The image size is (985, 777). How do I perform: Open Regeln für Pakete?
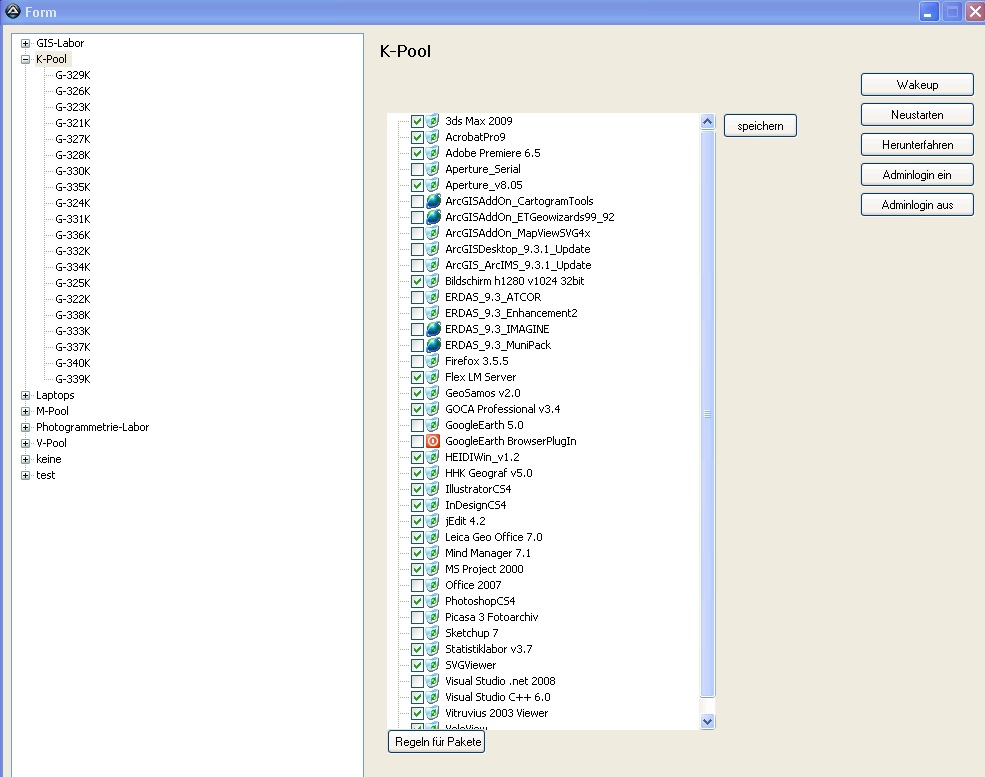coord(436,742)
